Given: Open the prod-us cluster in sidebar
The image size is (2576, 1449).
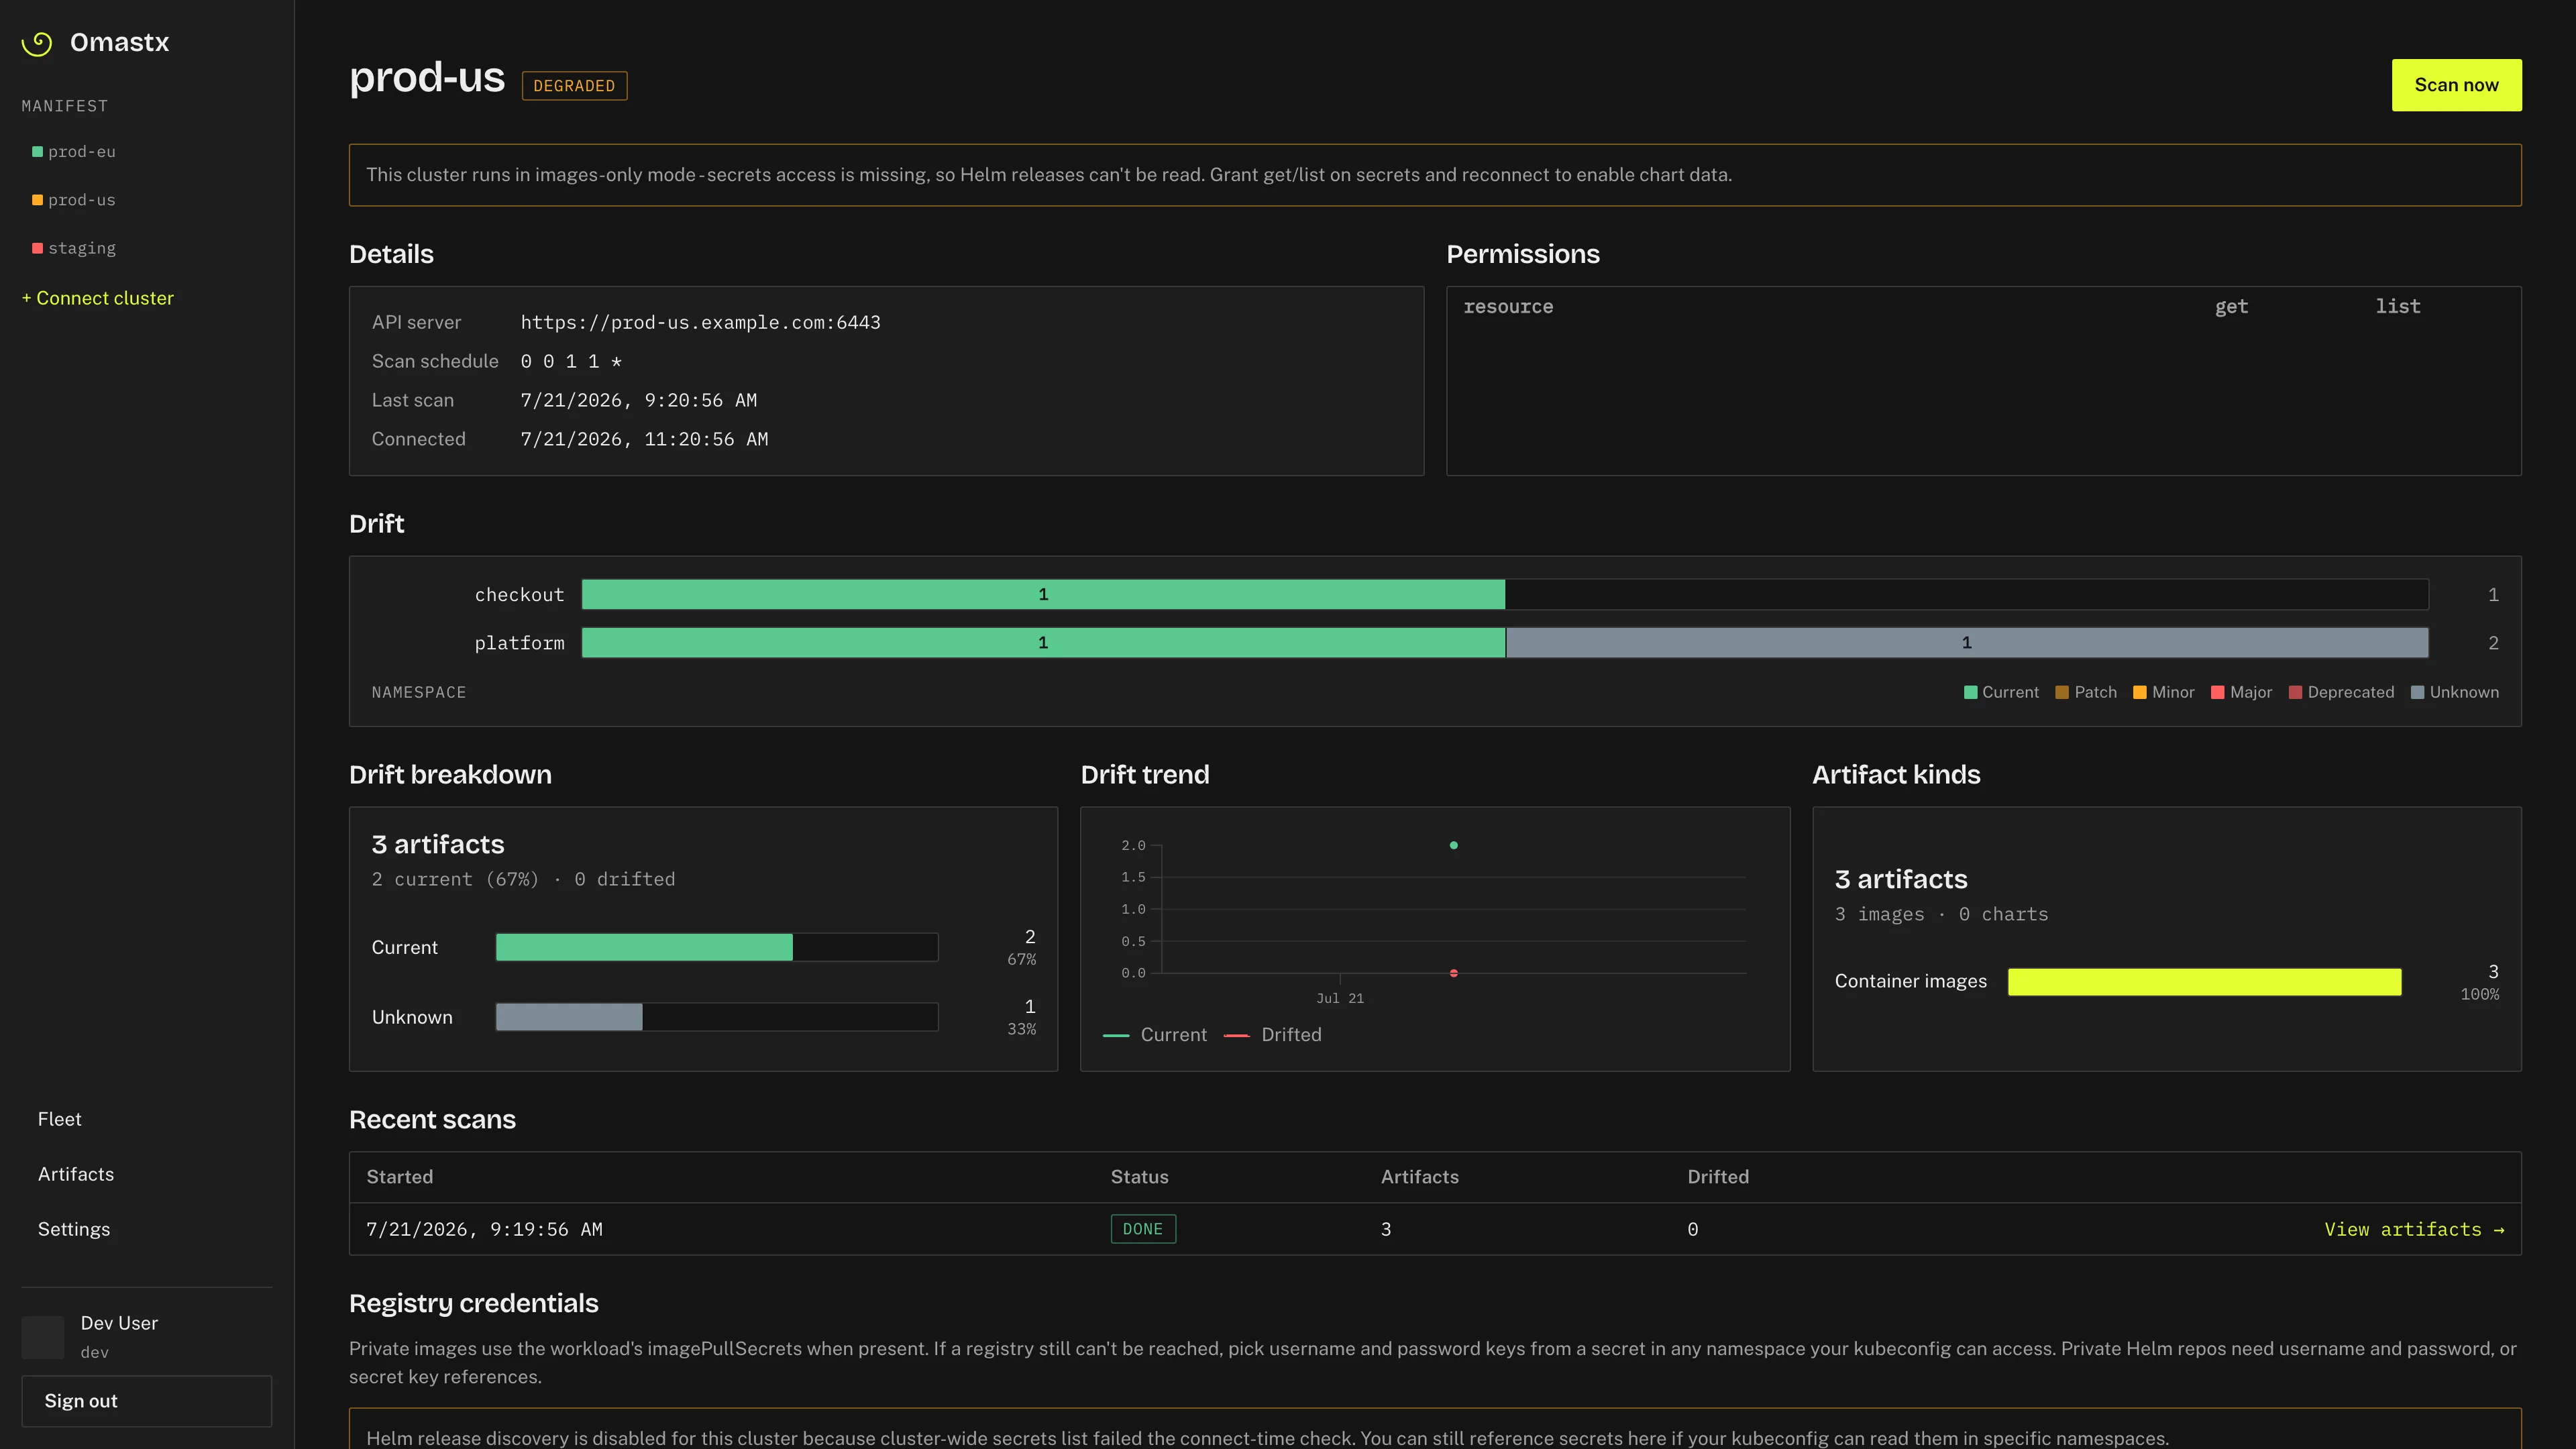Looking at the screenshot, I should point(81,200).
